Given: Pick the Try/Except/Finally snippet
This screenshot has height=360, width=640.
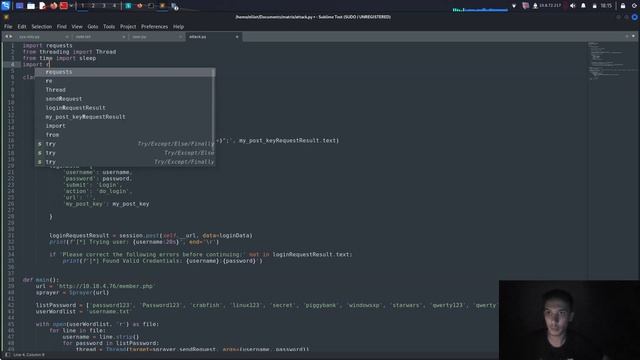Looking at the screenshot, I should (x=125, y=162).
